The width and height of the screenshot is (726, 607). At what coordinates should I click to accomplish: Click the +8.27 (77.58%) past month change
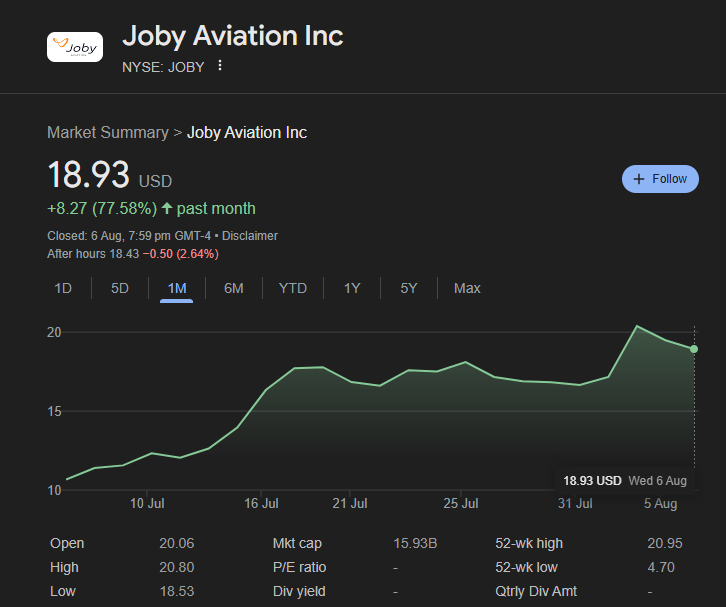pos(151,208)
